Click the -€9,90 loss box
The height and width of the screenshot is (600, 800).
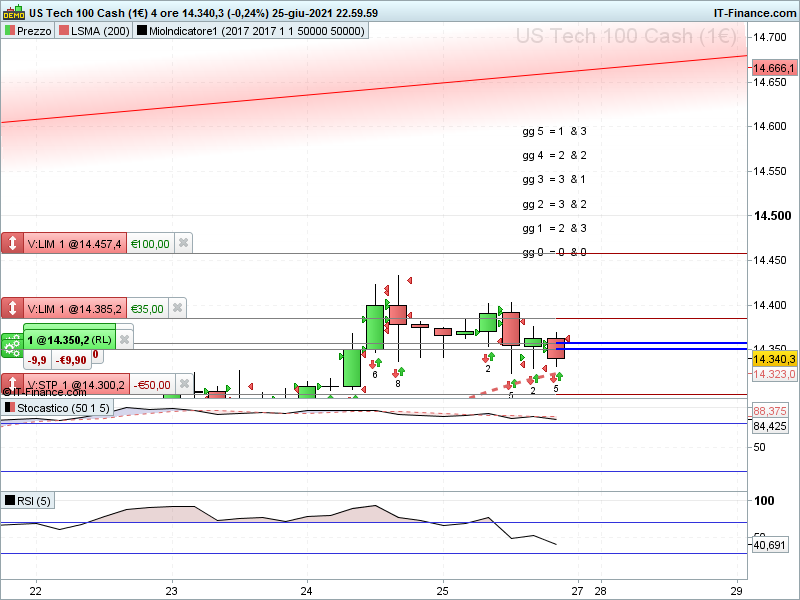pyautogui.click(x=71, y=360)
